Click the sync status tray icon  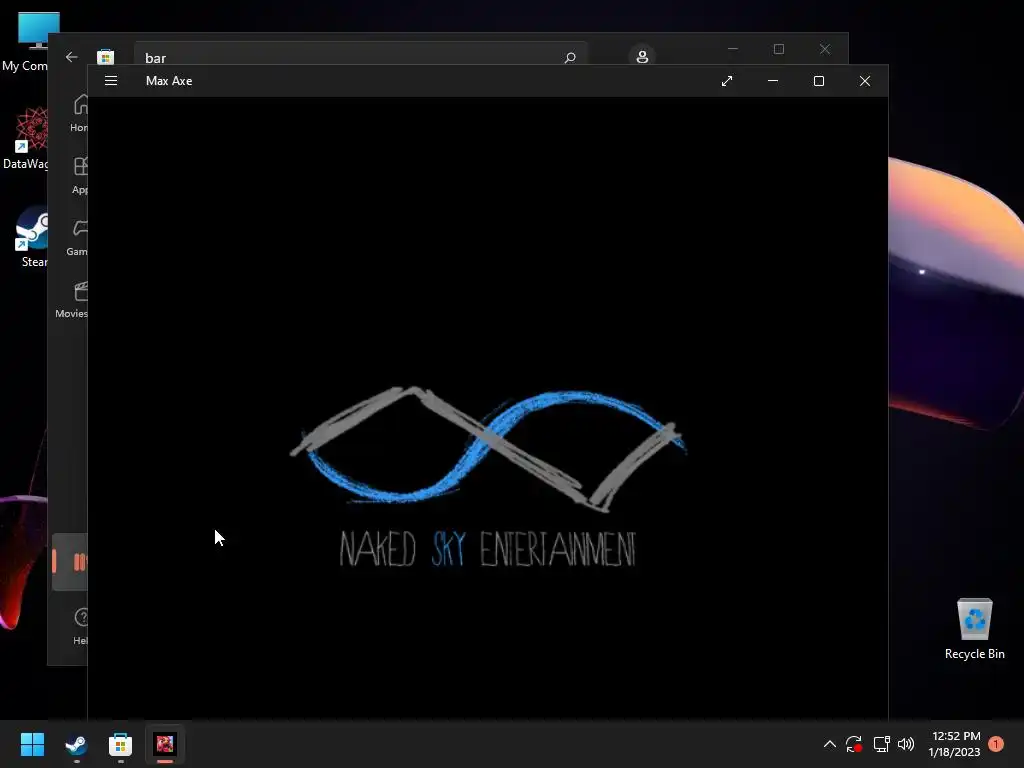[x=854, y=744]
